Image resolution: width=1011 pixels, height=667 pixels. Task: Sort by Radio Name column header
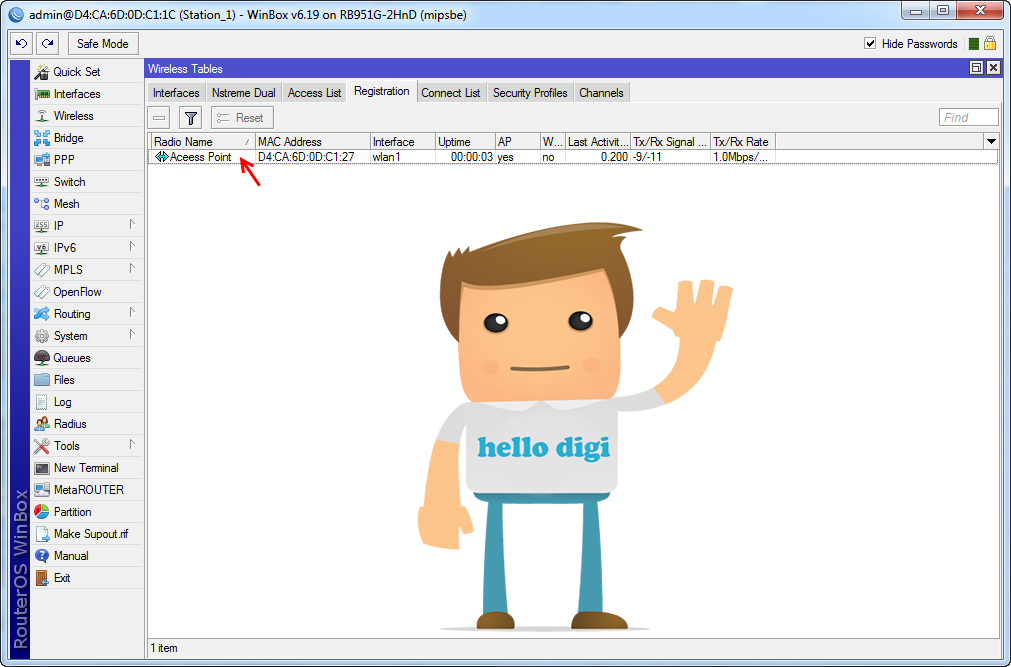[x=202, y=141]
